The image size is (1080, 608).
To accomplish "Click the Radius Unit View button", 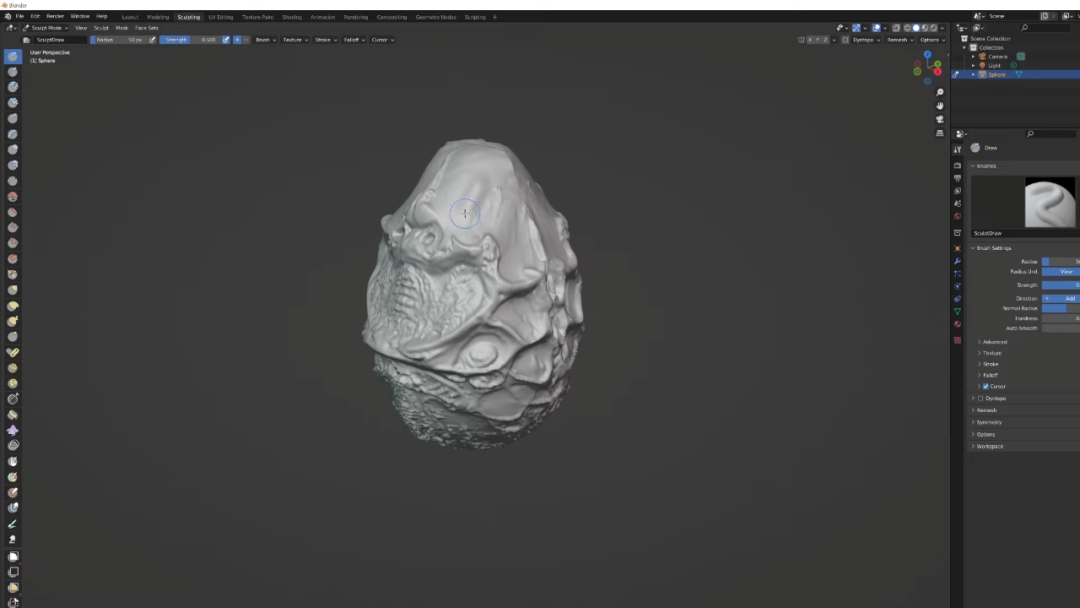I will (x=1061, y=272).
